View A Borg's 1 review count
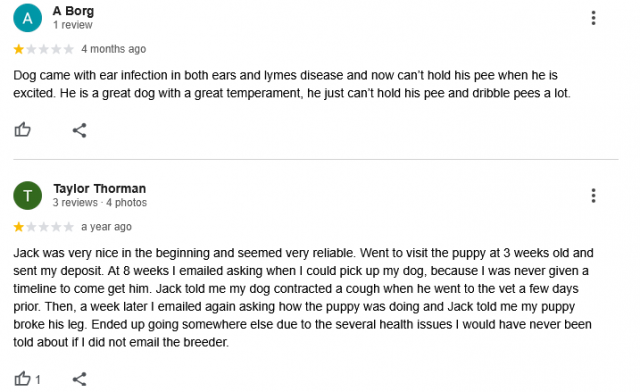640x392 pixels. (x=73, y=25)
